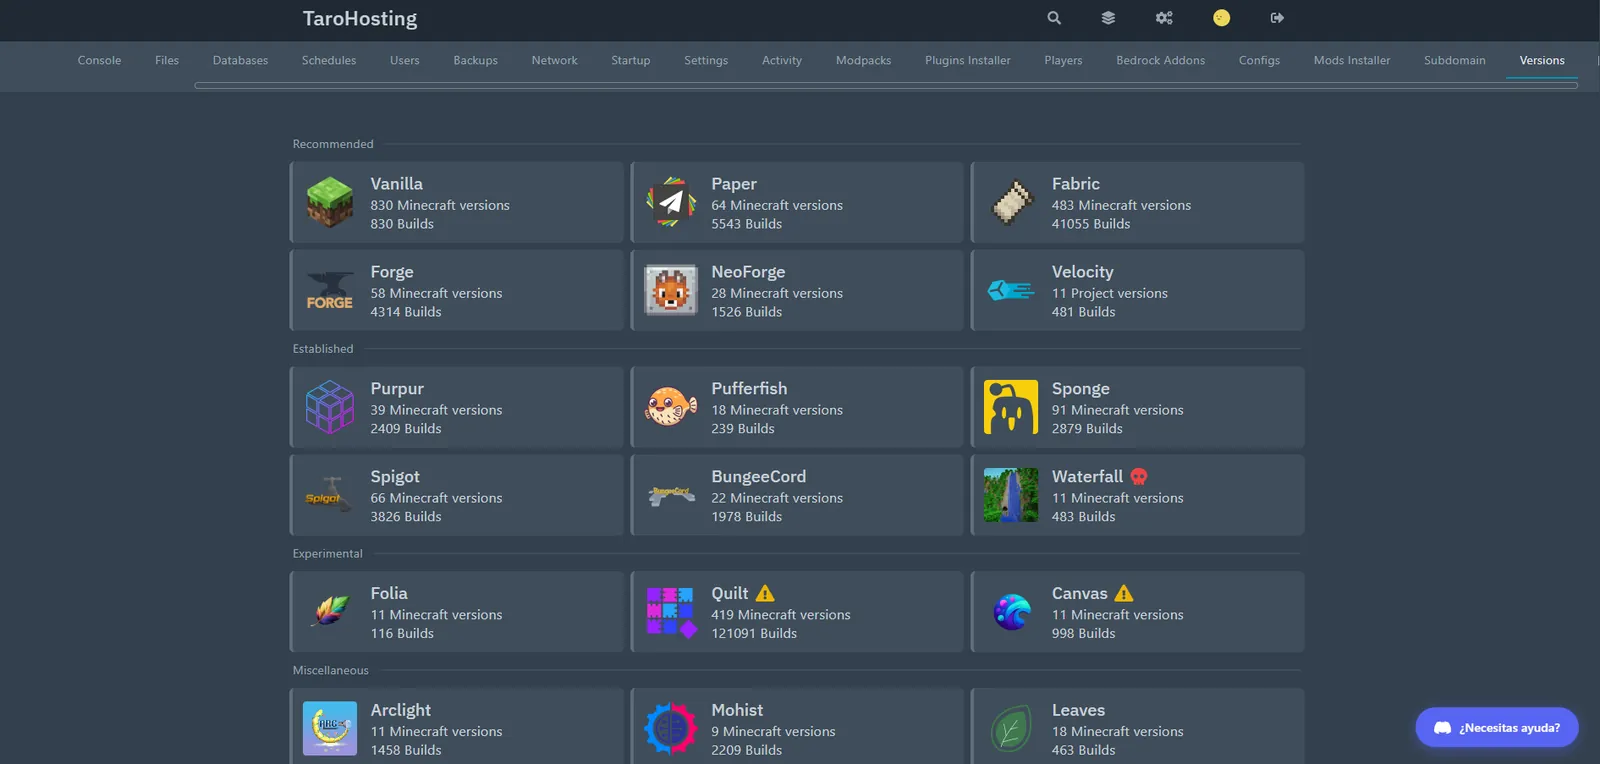1600x764 pixels.
Task: Click the NeoForge fox icon
Action: pos(671,290)
